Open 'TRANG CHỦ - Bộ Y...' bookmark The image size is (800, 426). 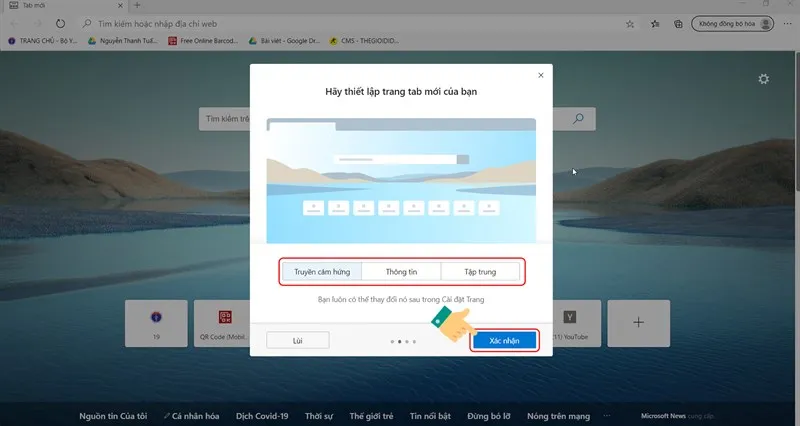coord(42,41)
